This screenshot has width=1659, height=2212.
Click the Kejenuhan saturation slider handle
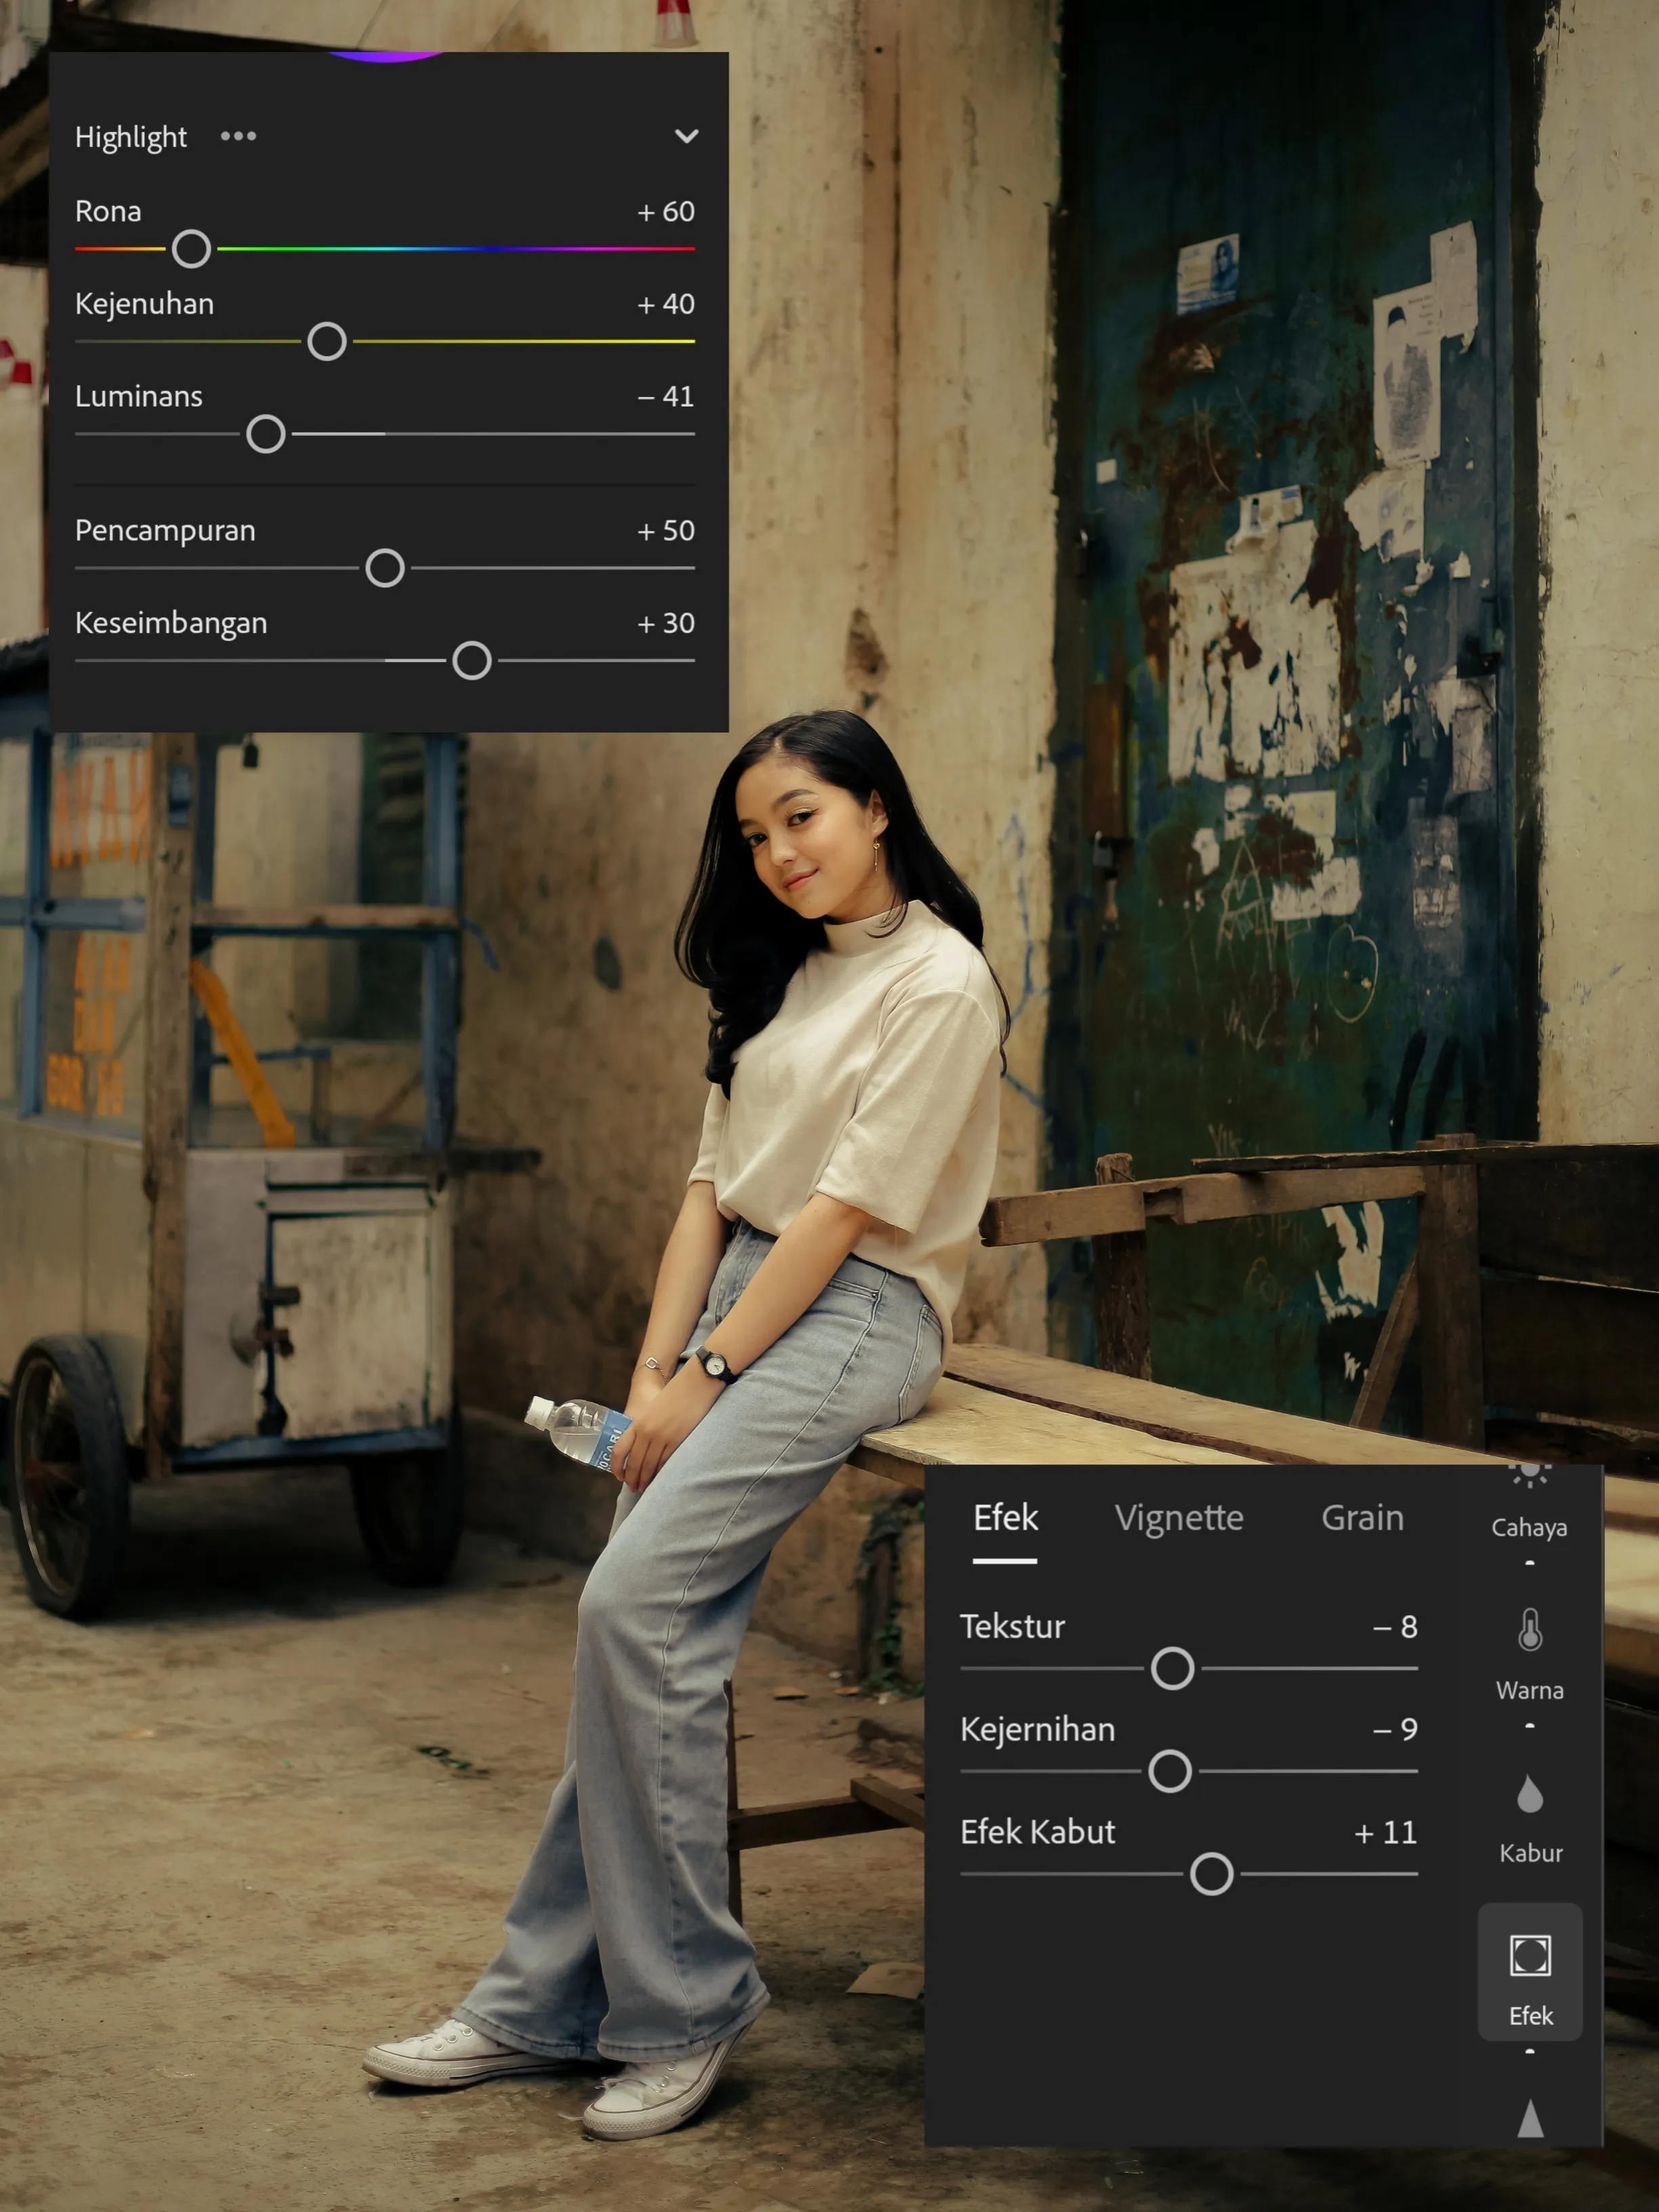coord(327,342)
